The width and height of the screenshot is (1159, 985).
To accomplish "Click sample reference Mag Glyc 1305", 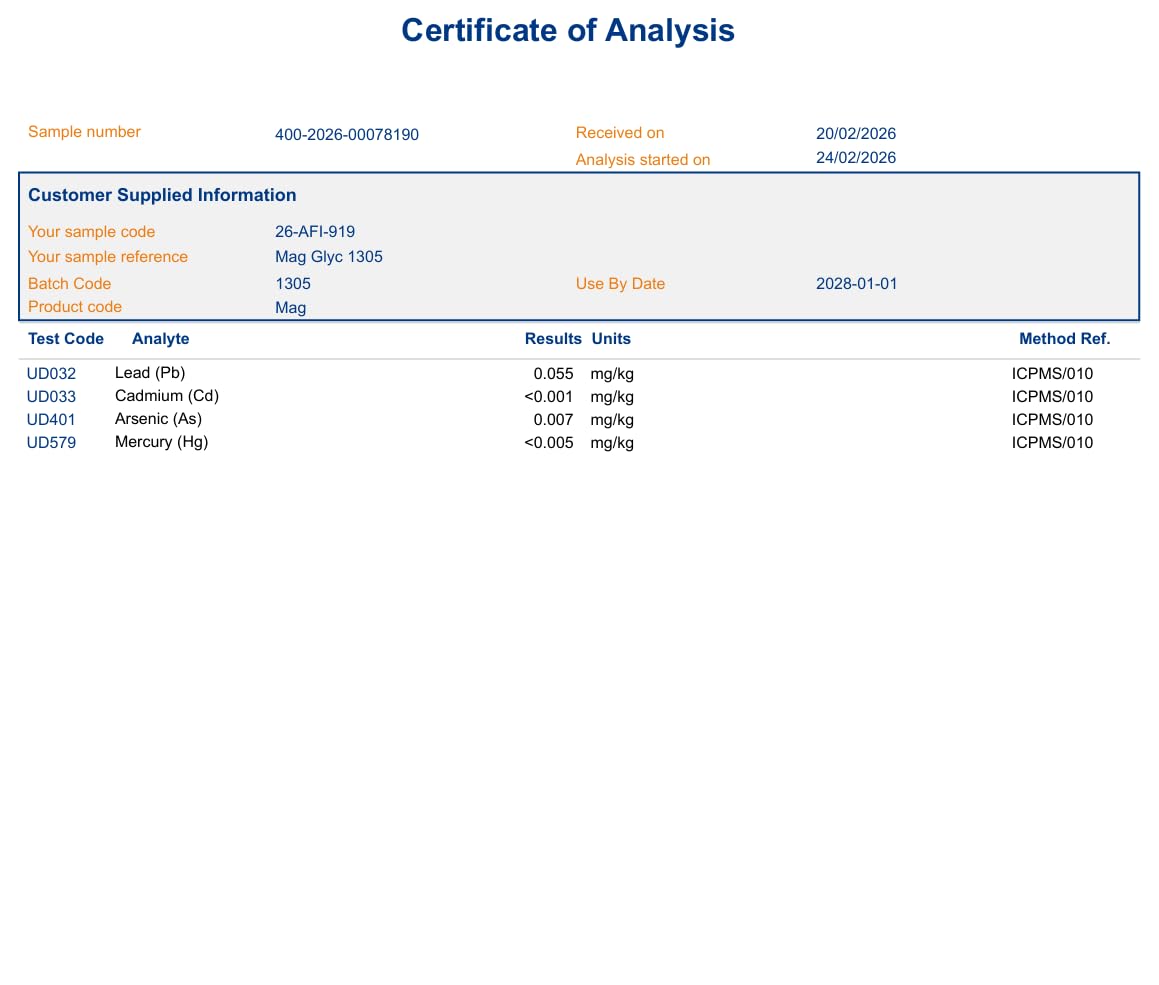I will tap(328, 257).
